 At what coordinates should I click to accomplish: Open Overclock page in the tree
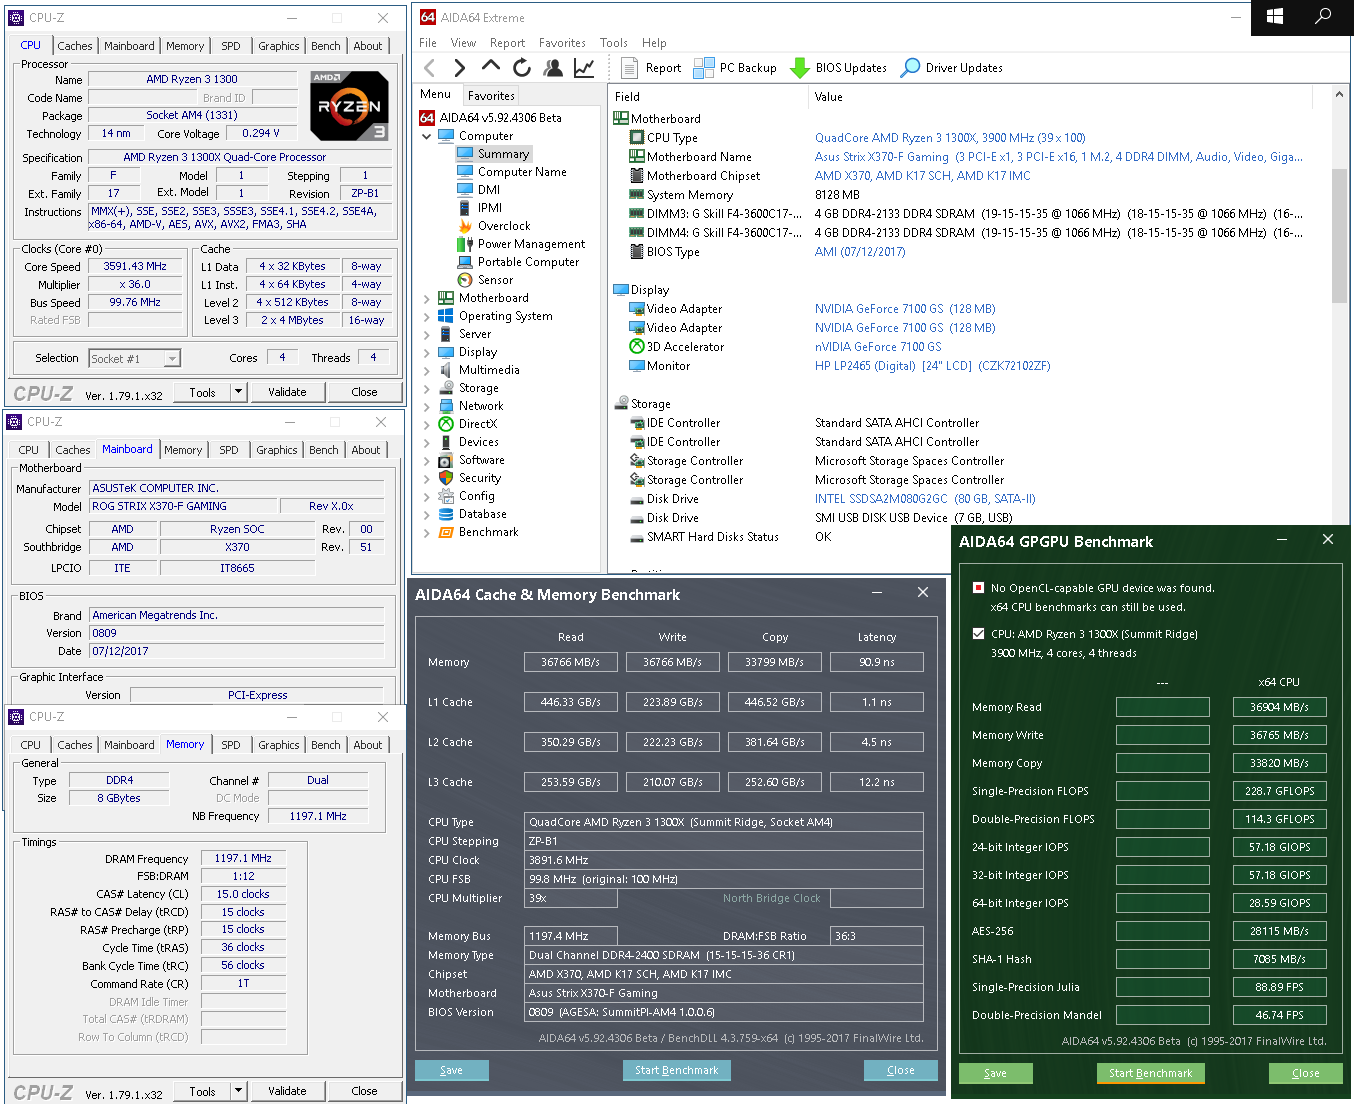point(494,226)
